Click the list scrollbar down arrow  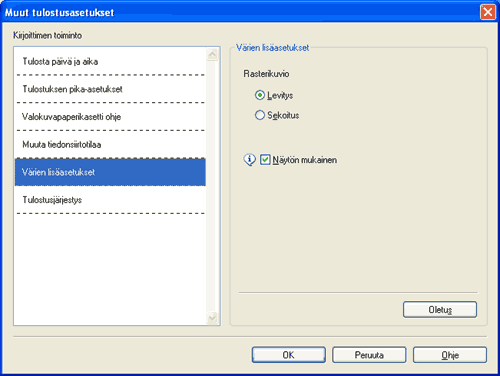click(213, 318)
